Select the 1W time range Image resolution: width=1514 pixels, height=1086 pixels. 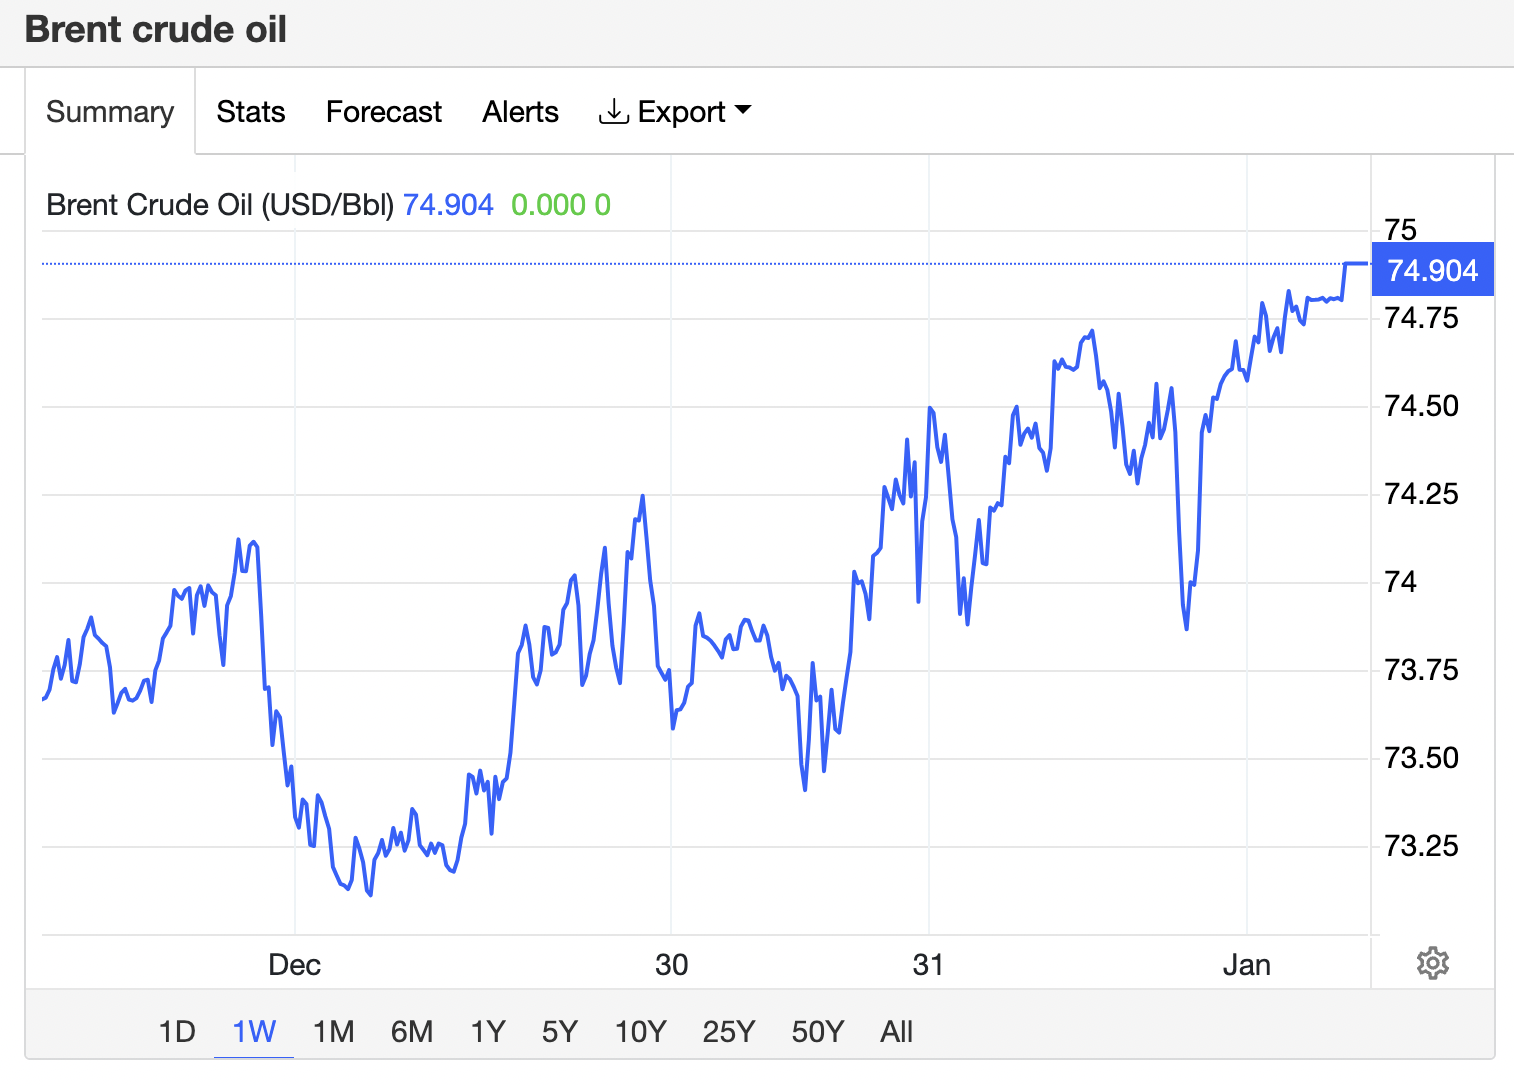coord(254,1031)
